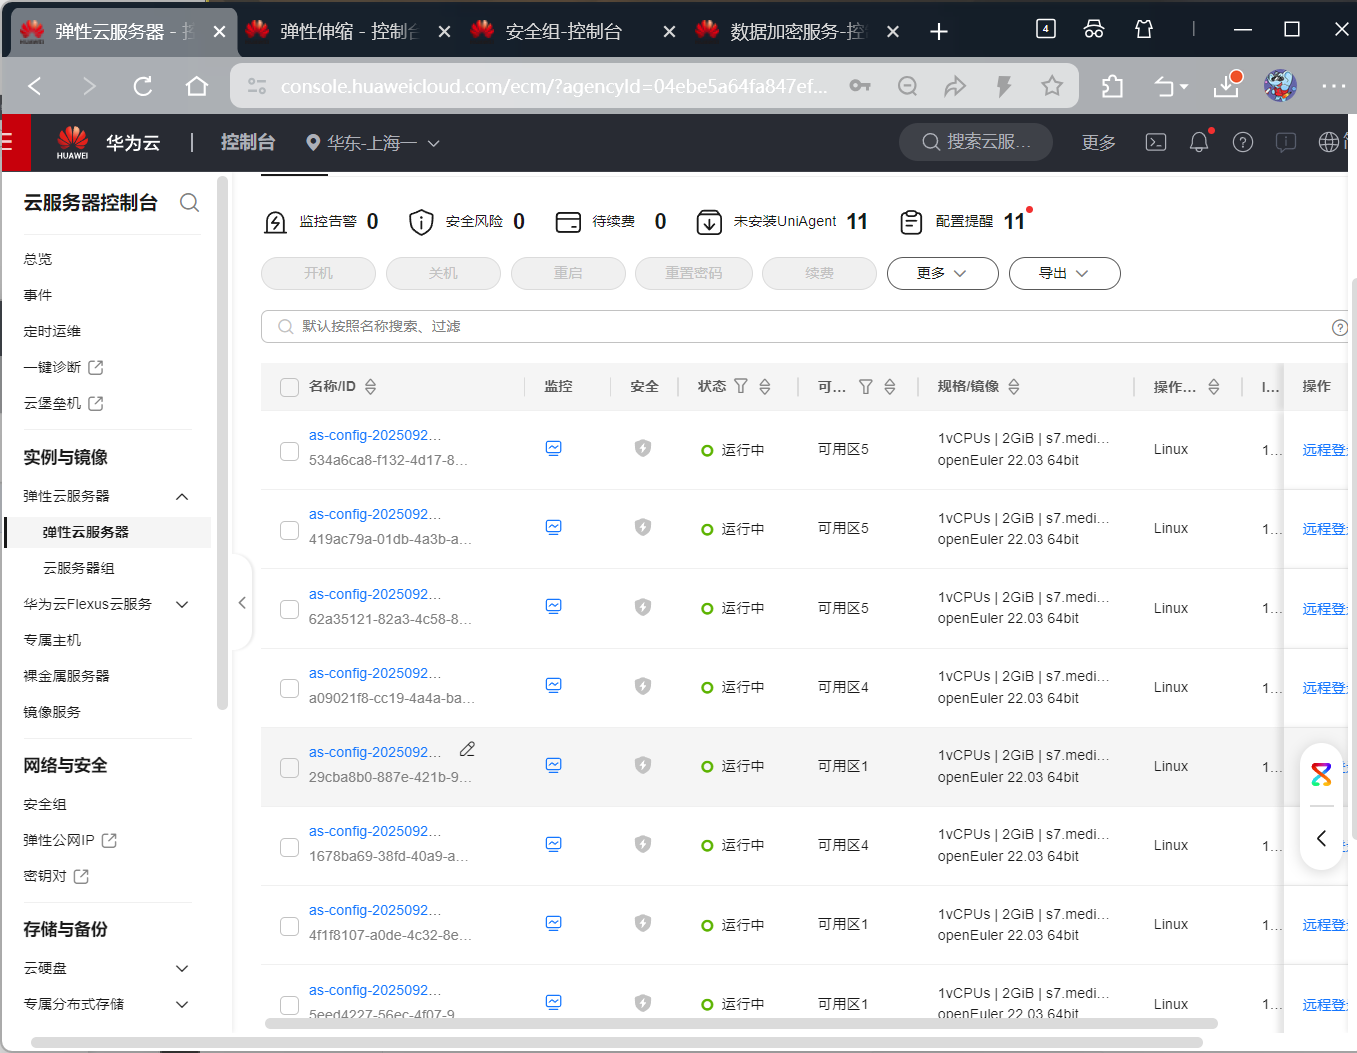The image size is (1357, 1053).
Task: Collapse the 弹性云服务器 sidebar group
Action: coord(182,497)
